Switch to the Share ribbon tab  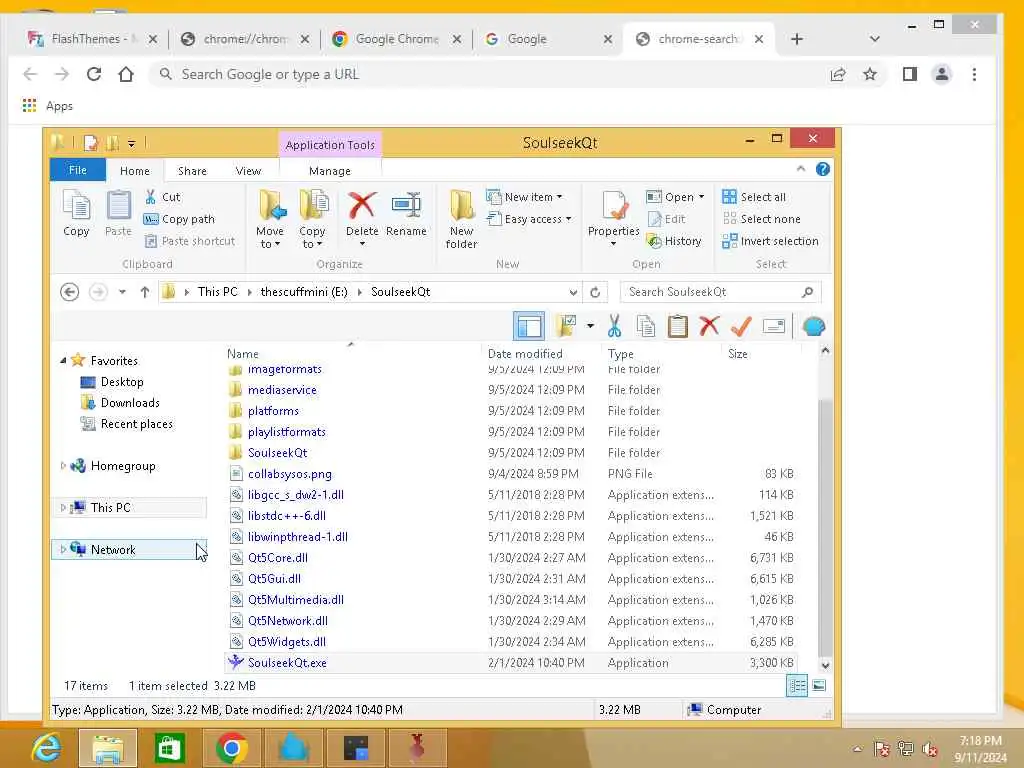pos(192,170)
